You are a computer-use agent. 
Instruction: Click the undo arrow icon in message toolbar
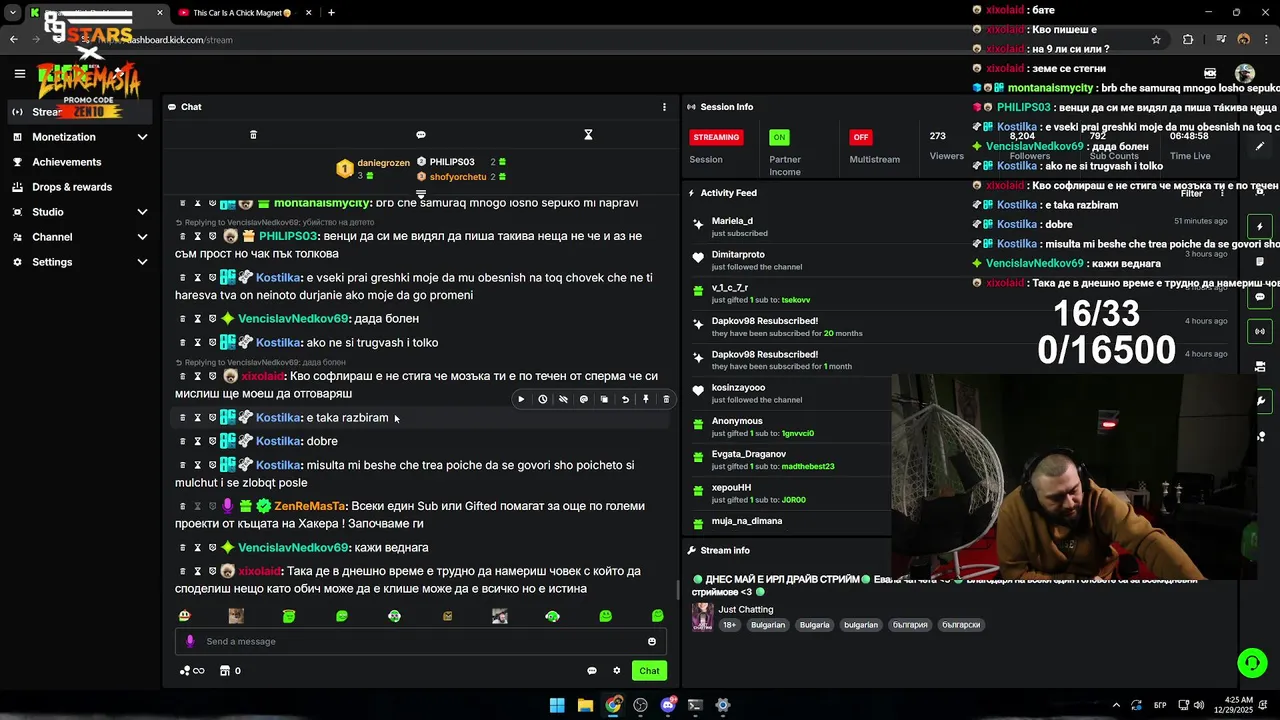click(625, 399)
